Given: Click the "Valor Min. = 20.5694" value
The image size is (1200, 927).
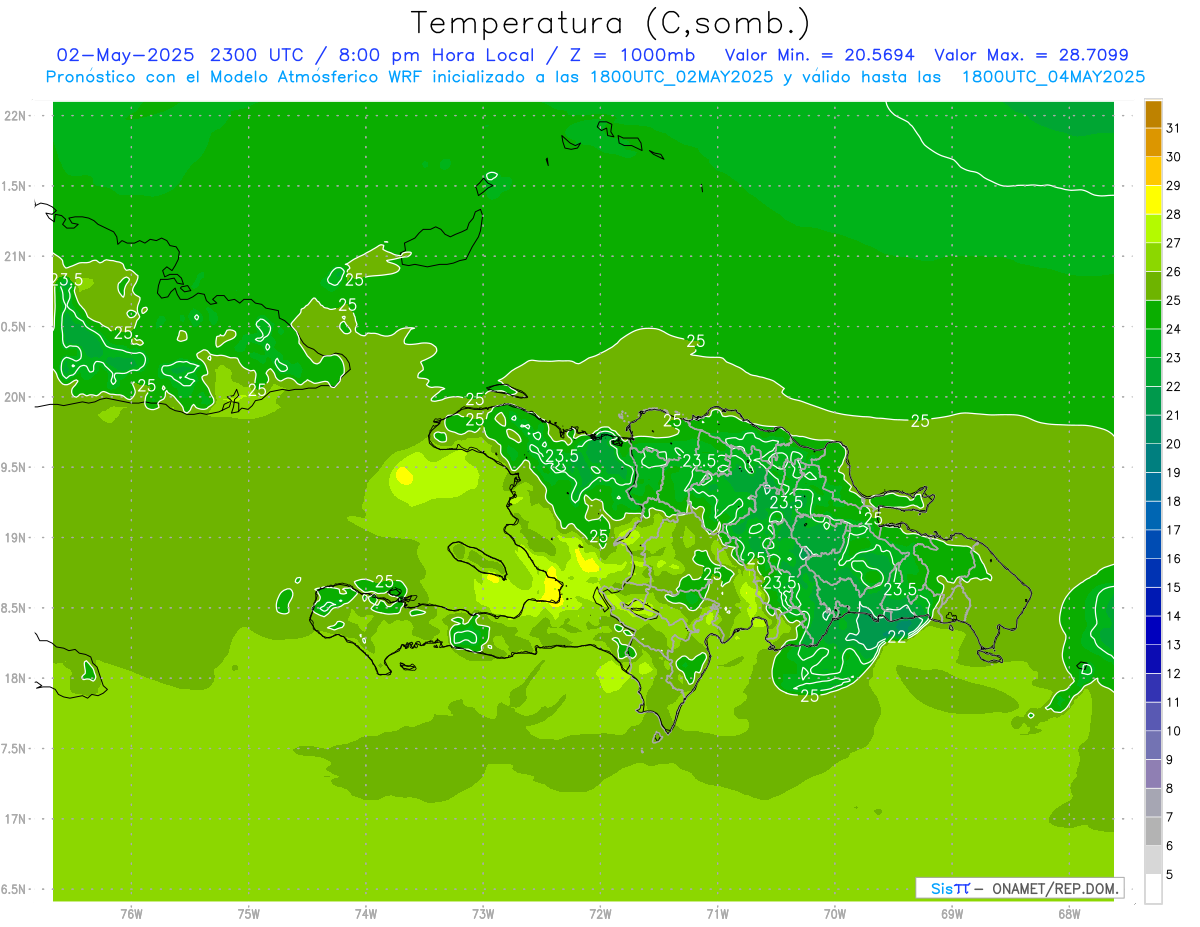Looking at the screenshot, I should (819, 55).
